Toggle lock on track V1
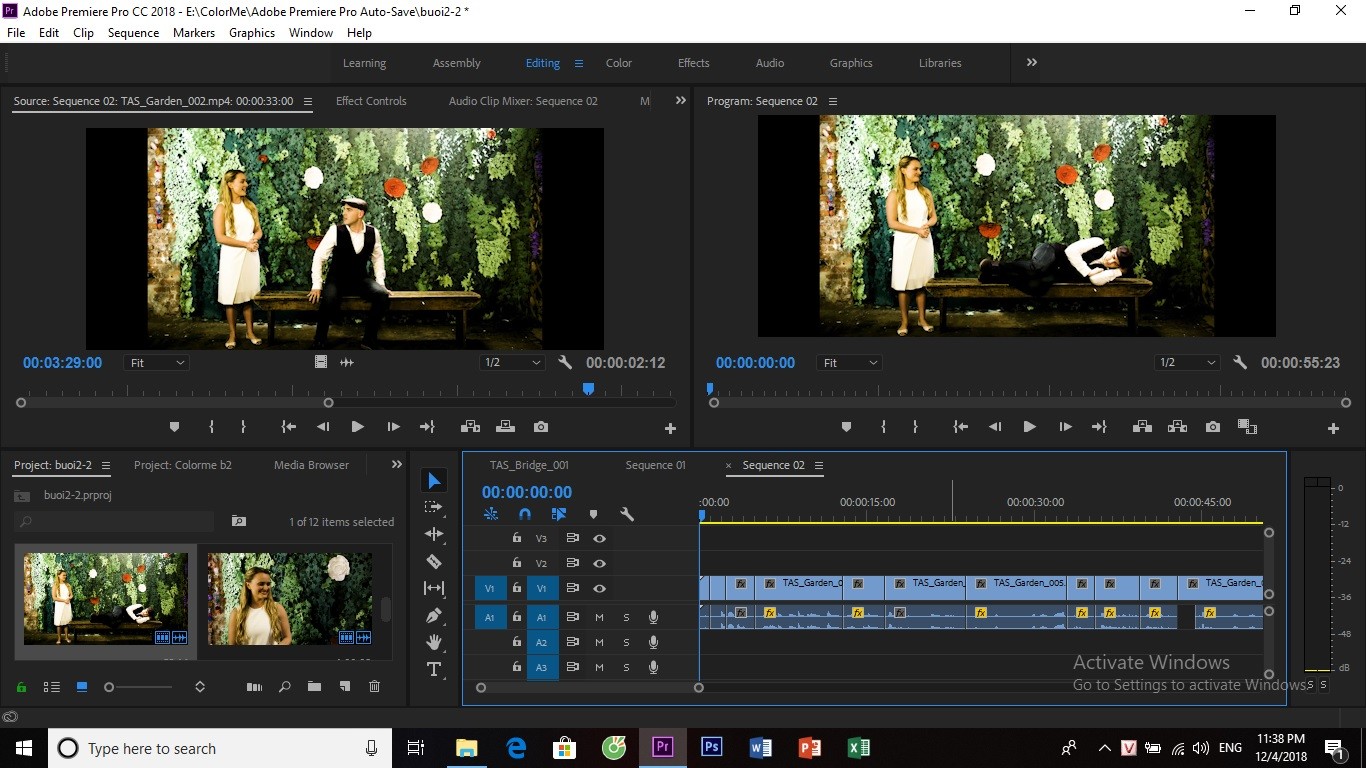Screen dimensions: 1366x768 [517, 588]
